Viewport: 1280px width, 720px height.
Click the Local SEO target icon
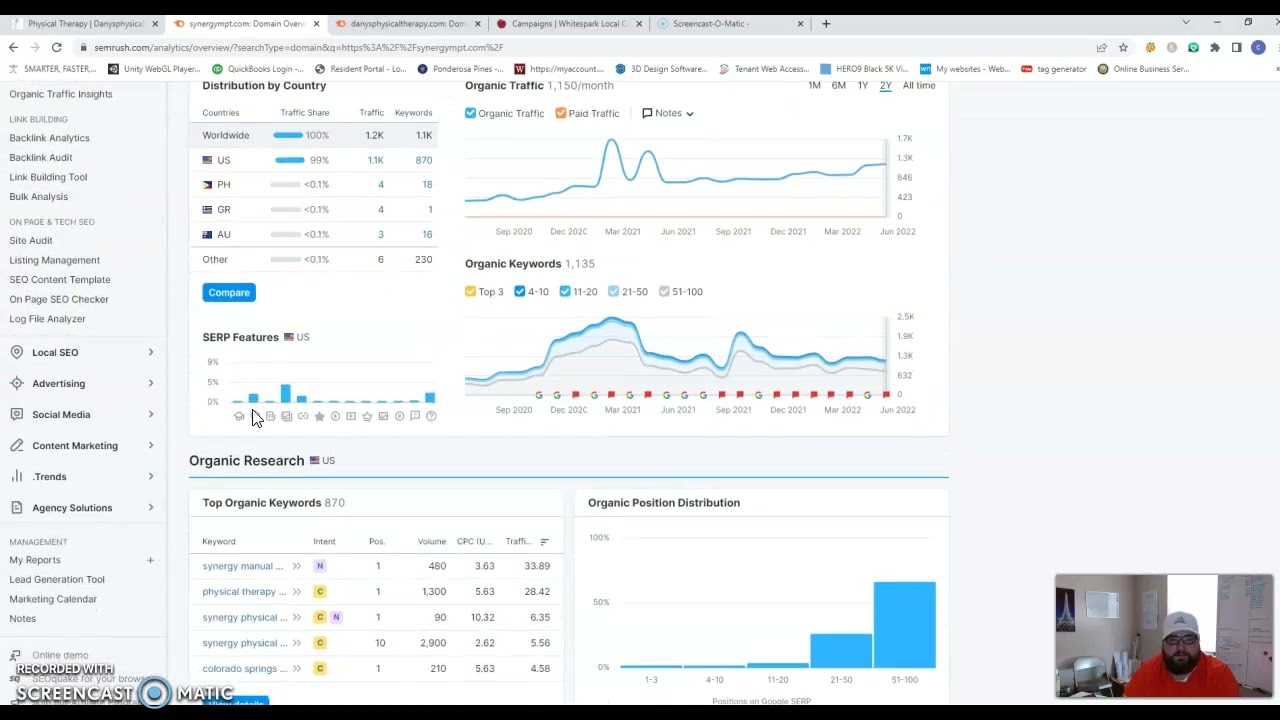pyautogui.click(x=16, y=352)
